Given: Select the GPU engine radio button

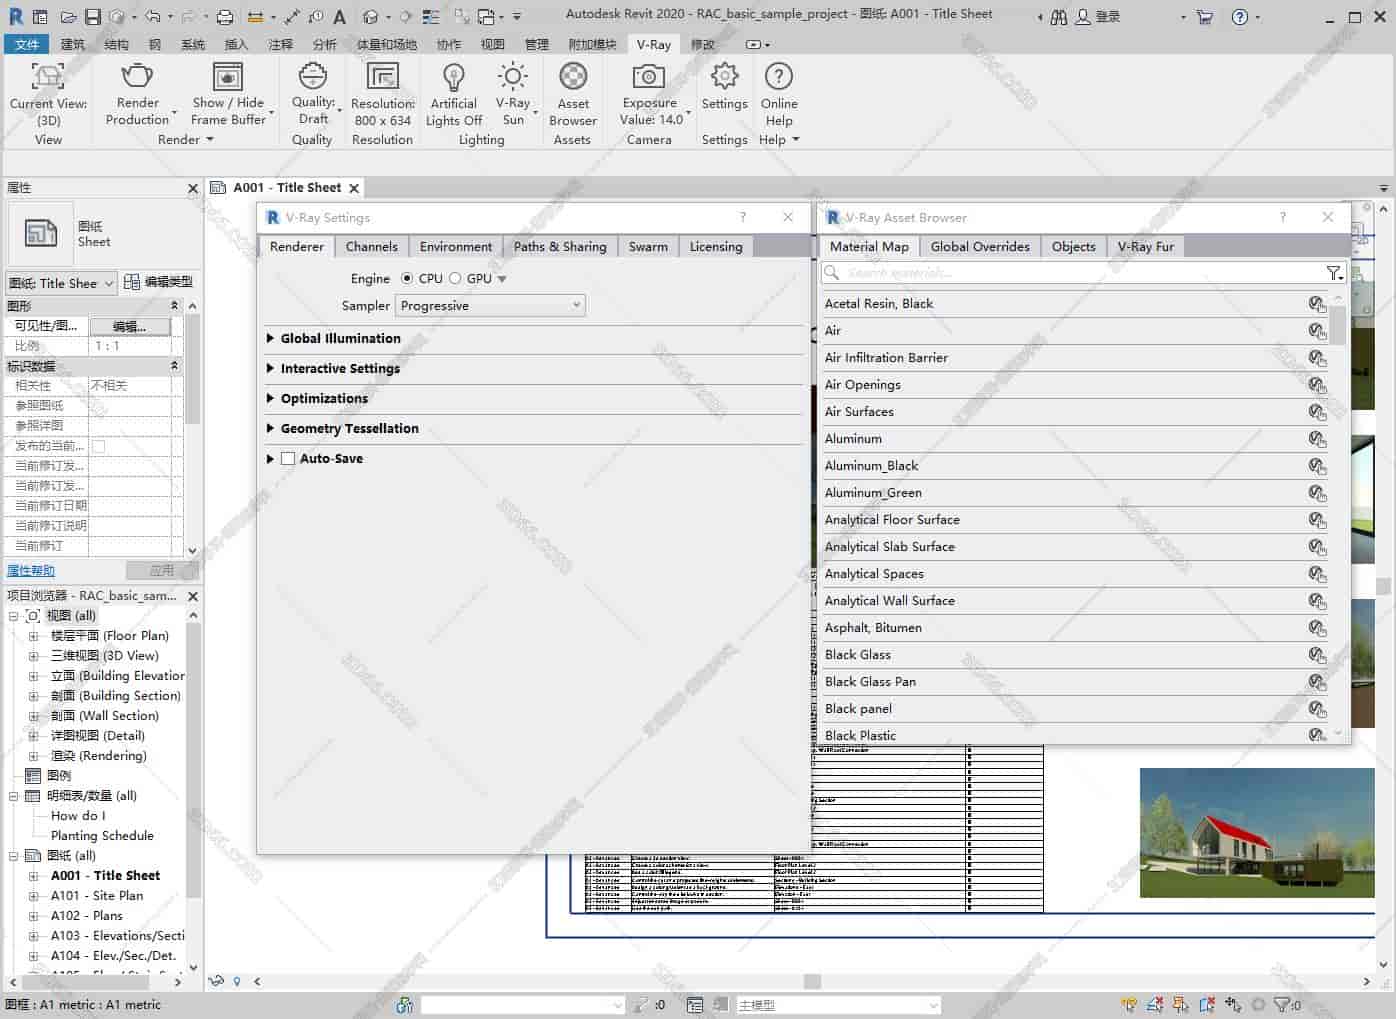Looking at the screenshot, I should click(455, 279).
